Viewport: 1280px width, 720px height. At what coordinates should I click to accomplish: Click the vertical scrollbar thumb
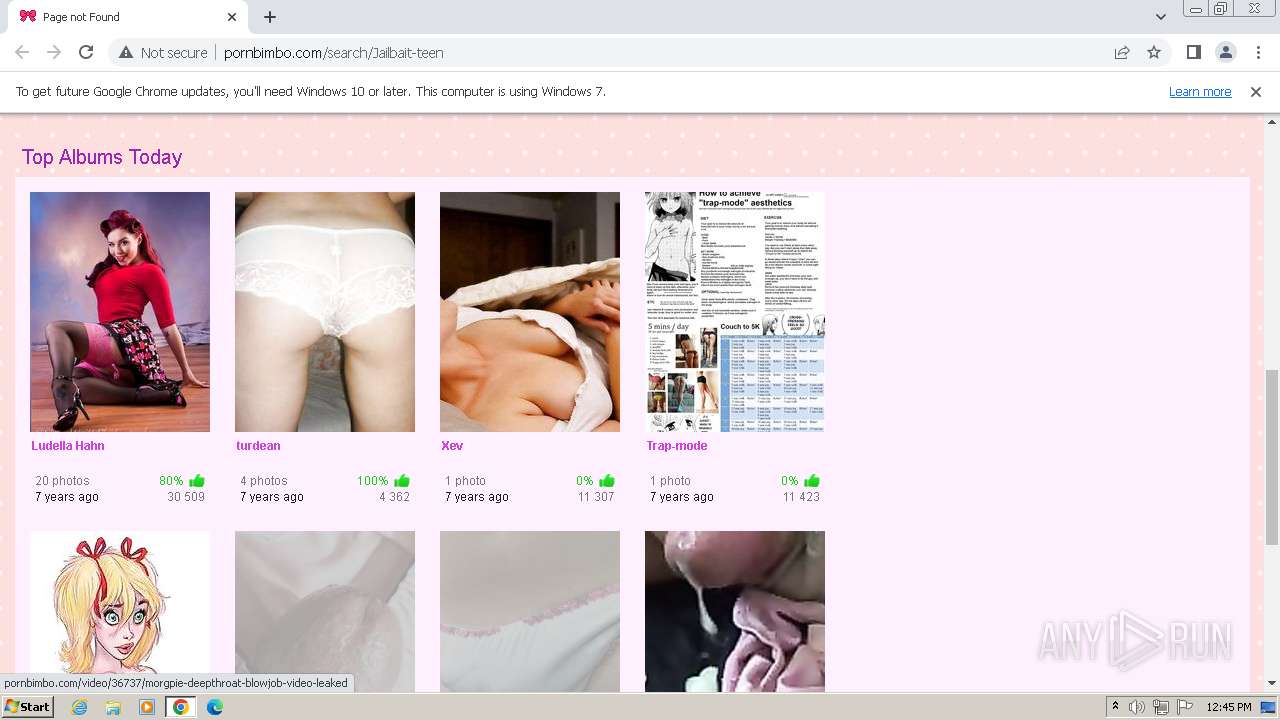[1271, 457]
